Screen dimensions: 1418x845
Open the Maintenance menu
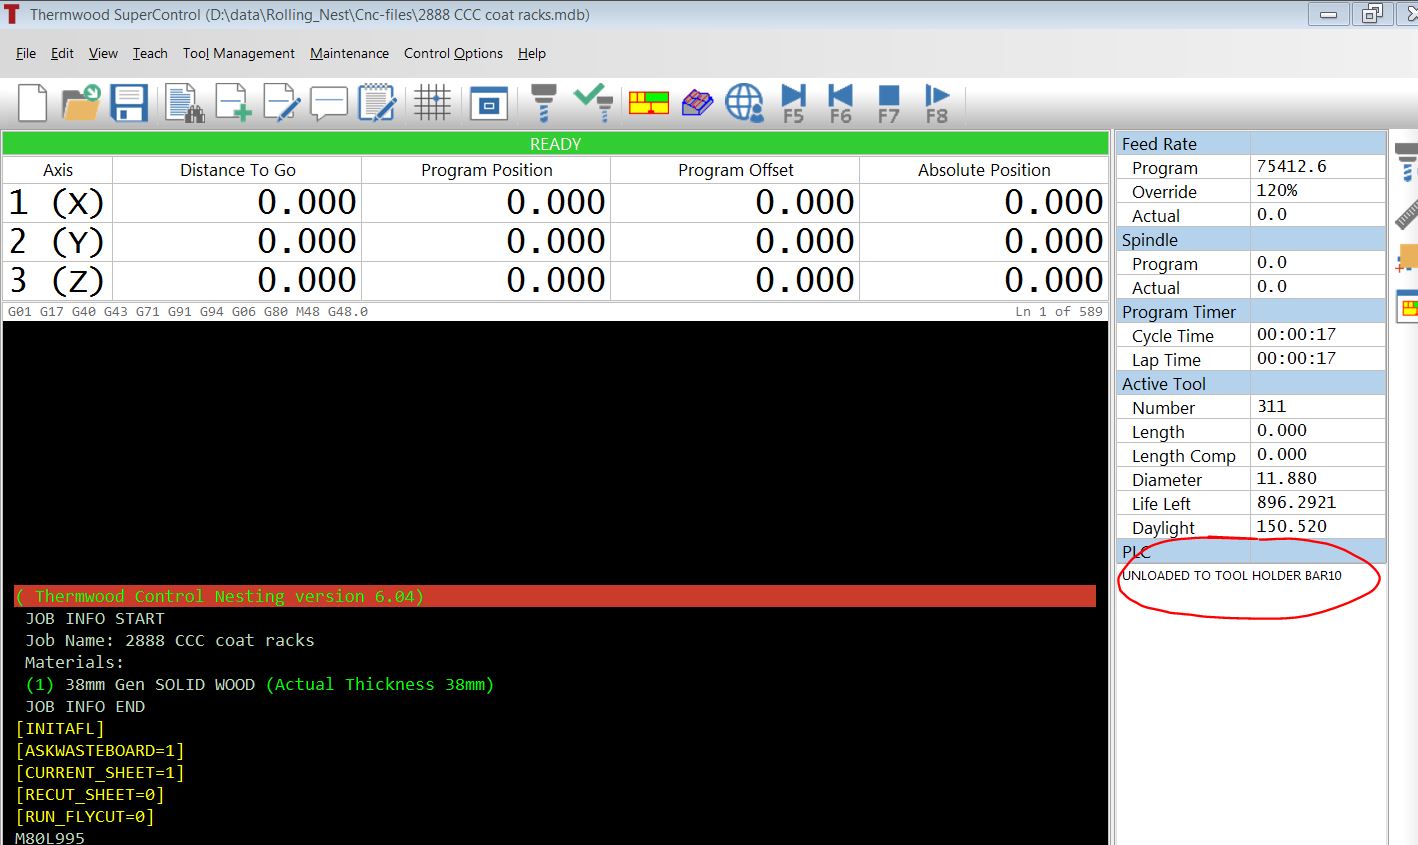coord(349,54)
